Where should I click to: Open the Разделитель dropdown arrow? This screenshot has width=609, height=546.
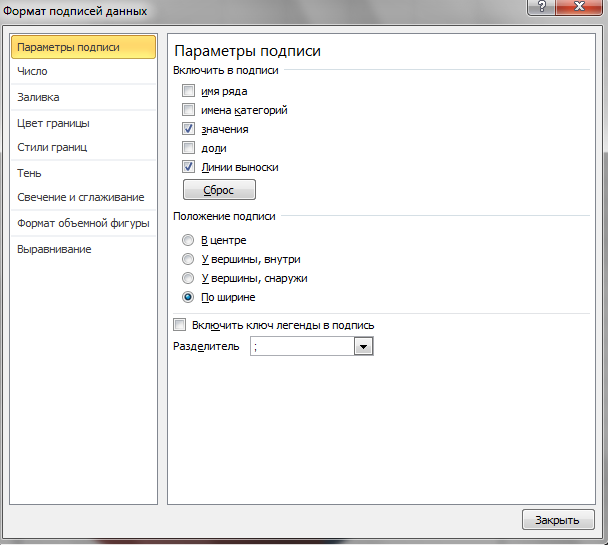(x=364, y=346)
